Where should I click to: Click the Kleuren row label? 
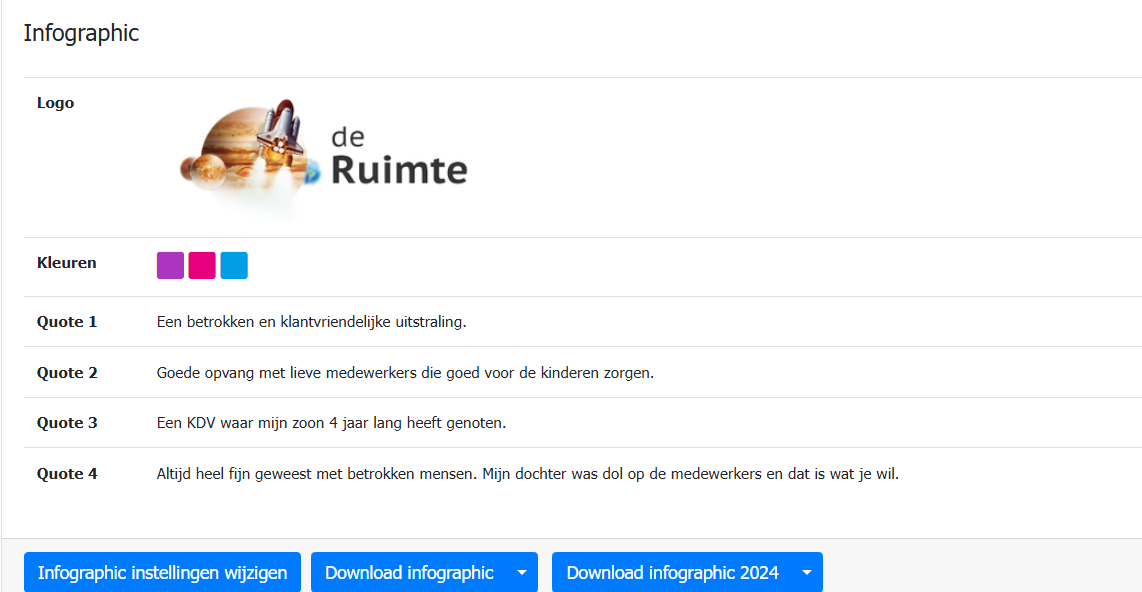pos(67,263)
